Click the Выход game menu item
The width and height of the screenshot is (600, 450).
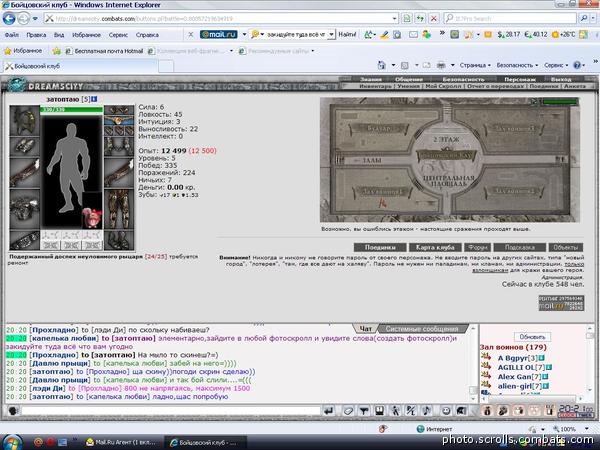(x=561, y=79)
